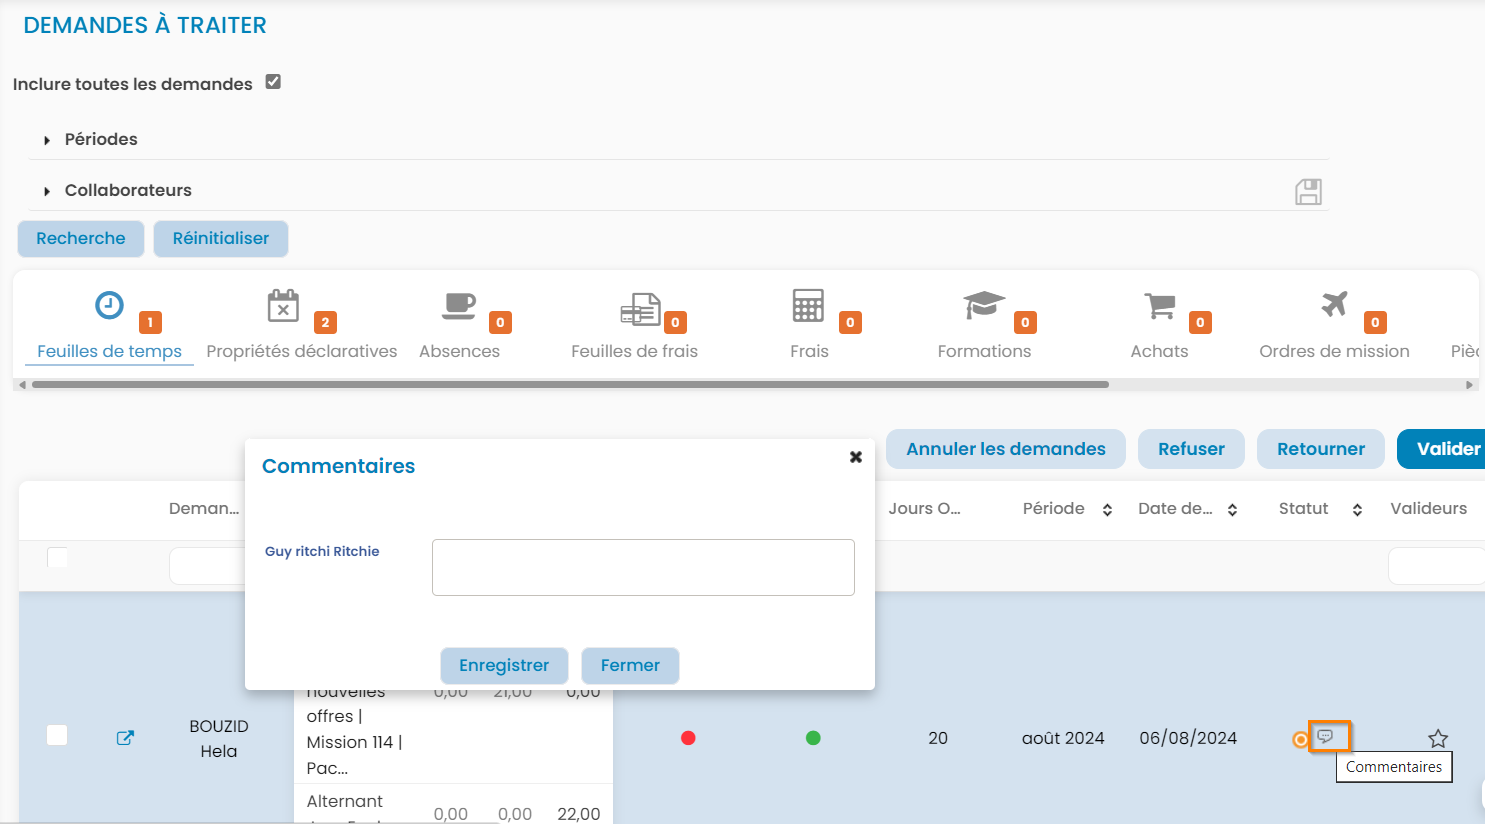Expand the Collaborateurs filter section
1485x824 pixels.
pyautogui.click(x=47, y=191)
